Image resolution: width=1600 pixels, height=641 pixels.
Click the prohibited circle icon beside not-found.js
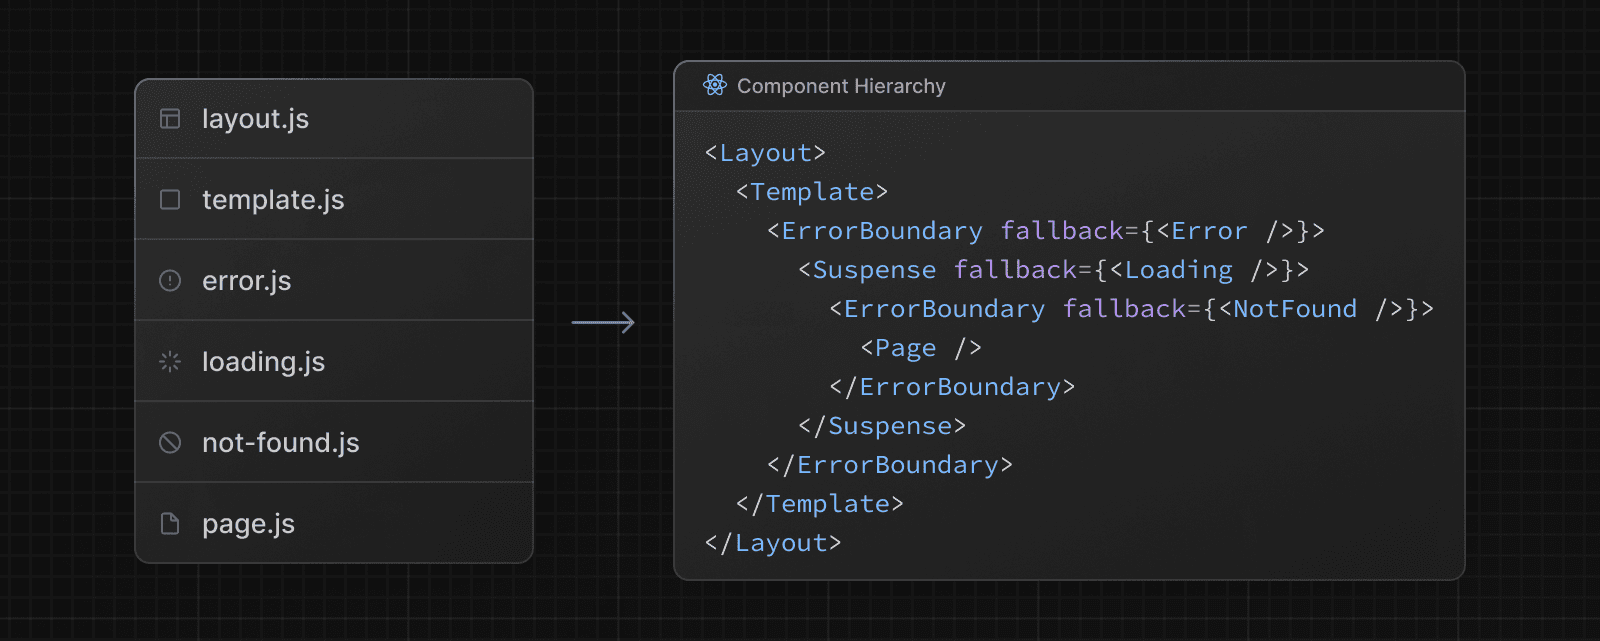tap(170, 443)
